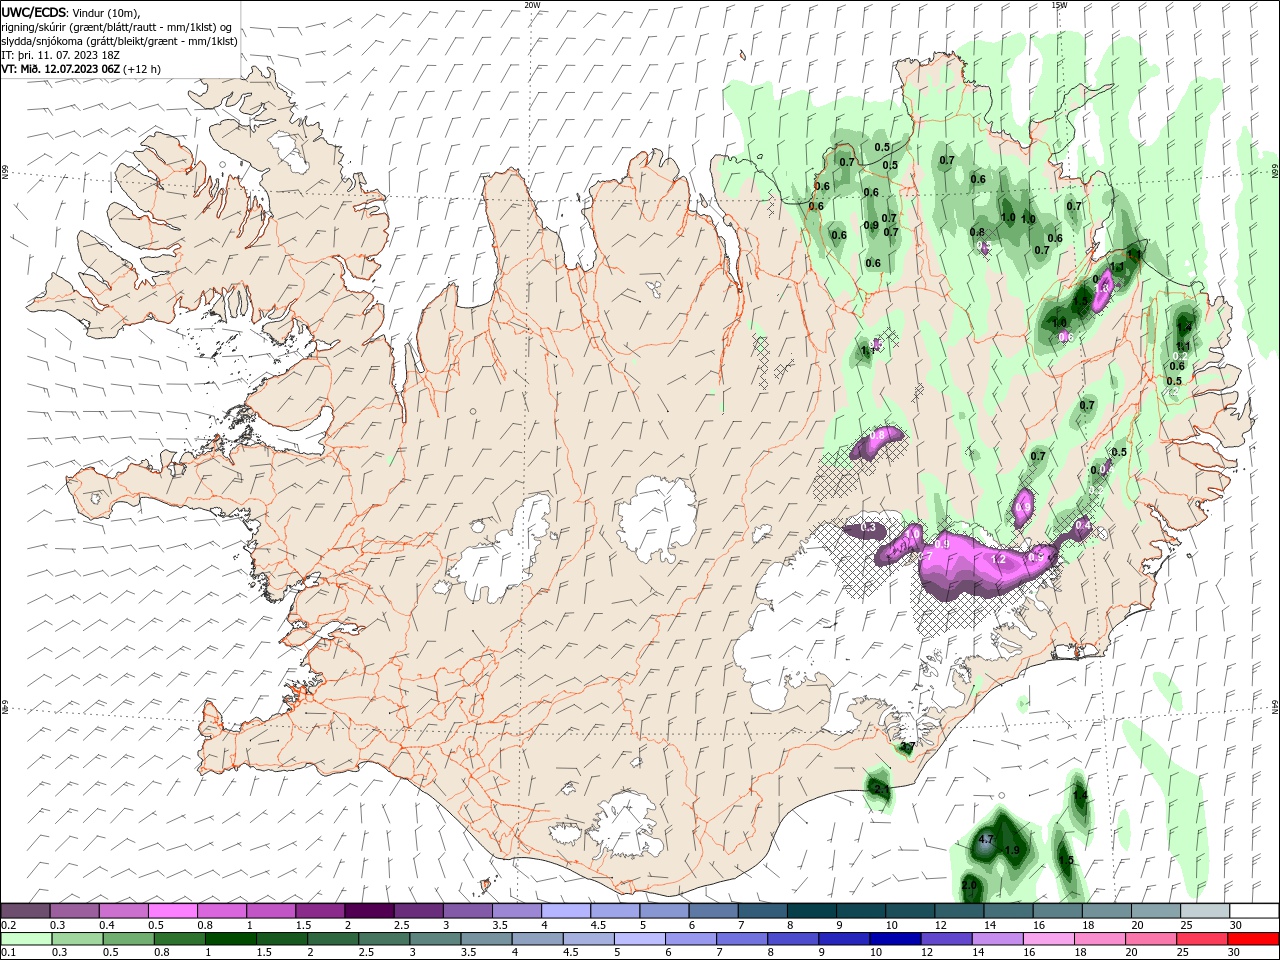
Task: Click the grey-blue 3.5 swatch in lower legend row
Action: click(x=486, y=939)
